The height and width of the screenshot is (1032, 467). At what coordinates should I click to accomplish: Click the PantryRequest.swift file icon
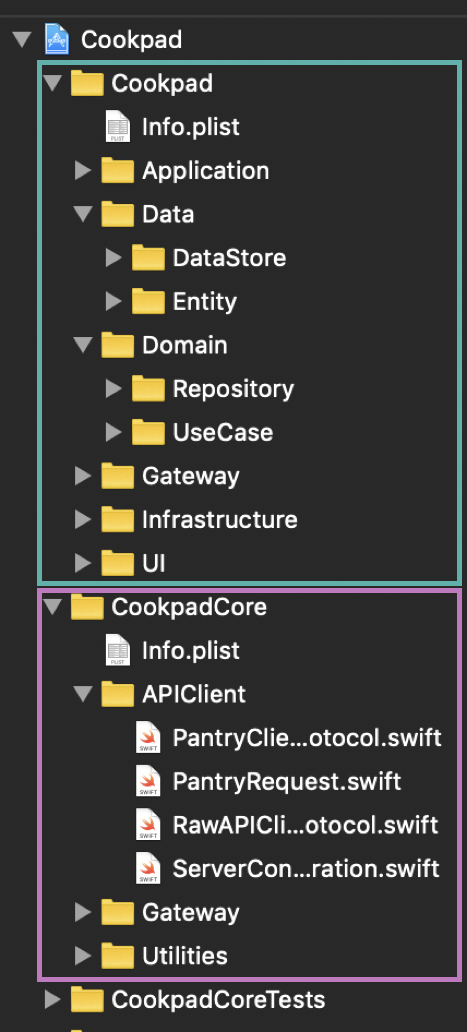[148, 781]
